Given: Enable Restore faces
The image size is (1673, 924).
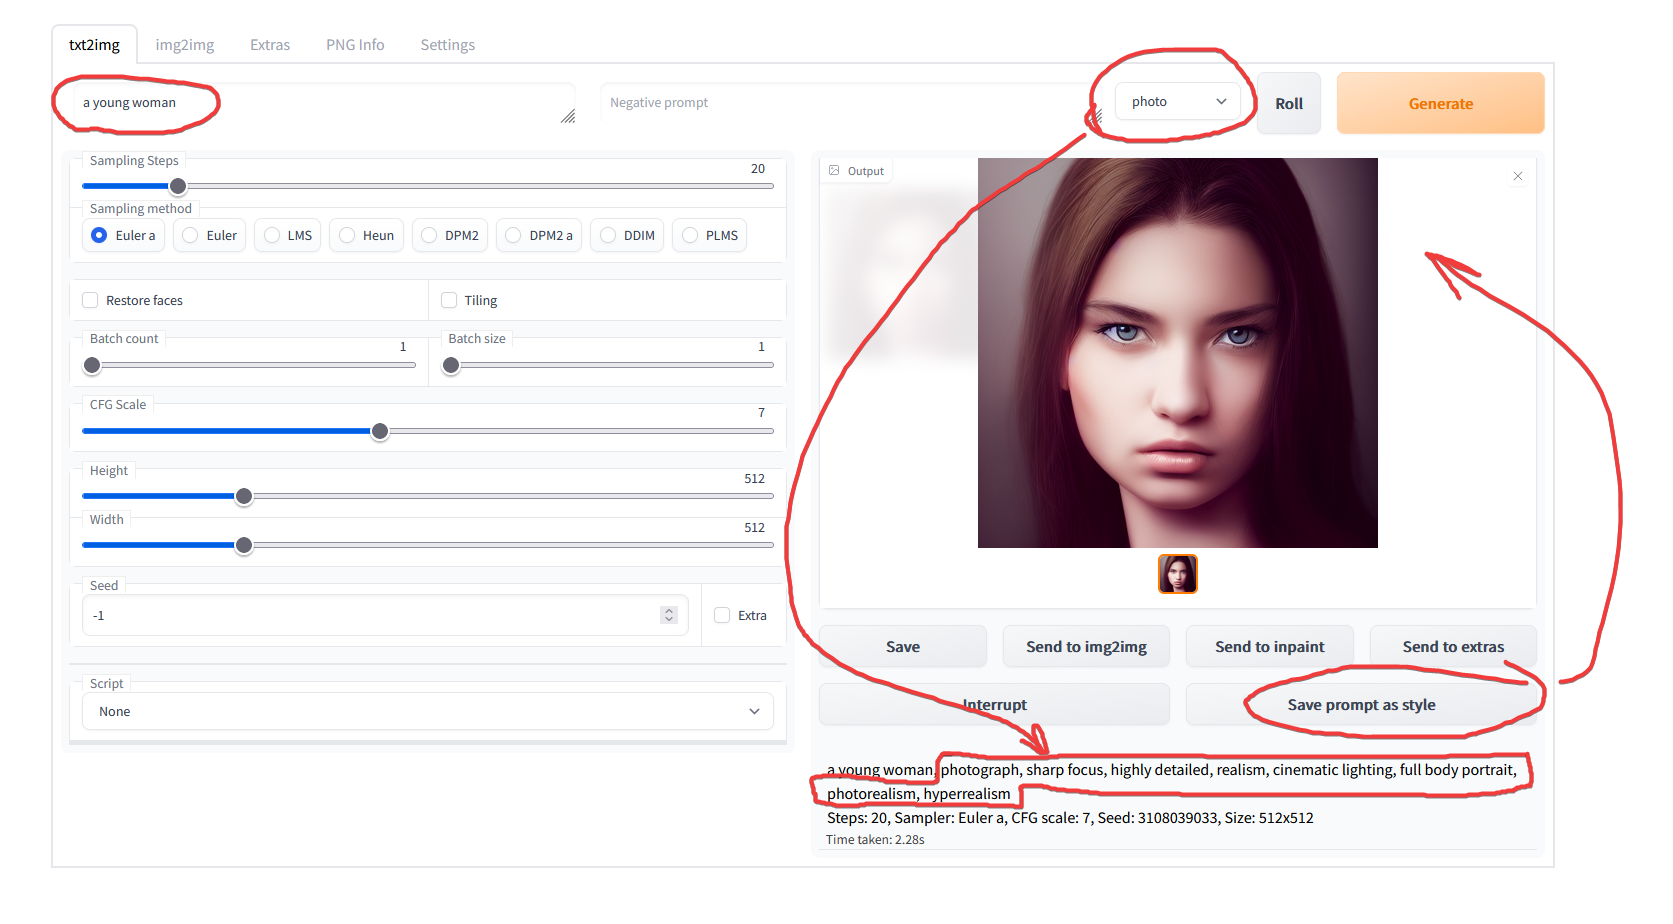Looking at the screenshot, I should [x=90, y=300].
